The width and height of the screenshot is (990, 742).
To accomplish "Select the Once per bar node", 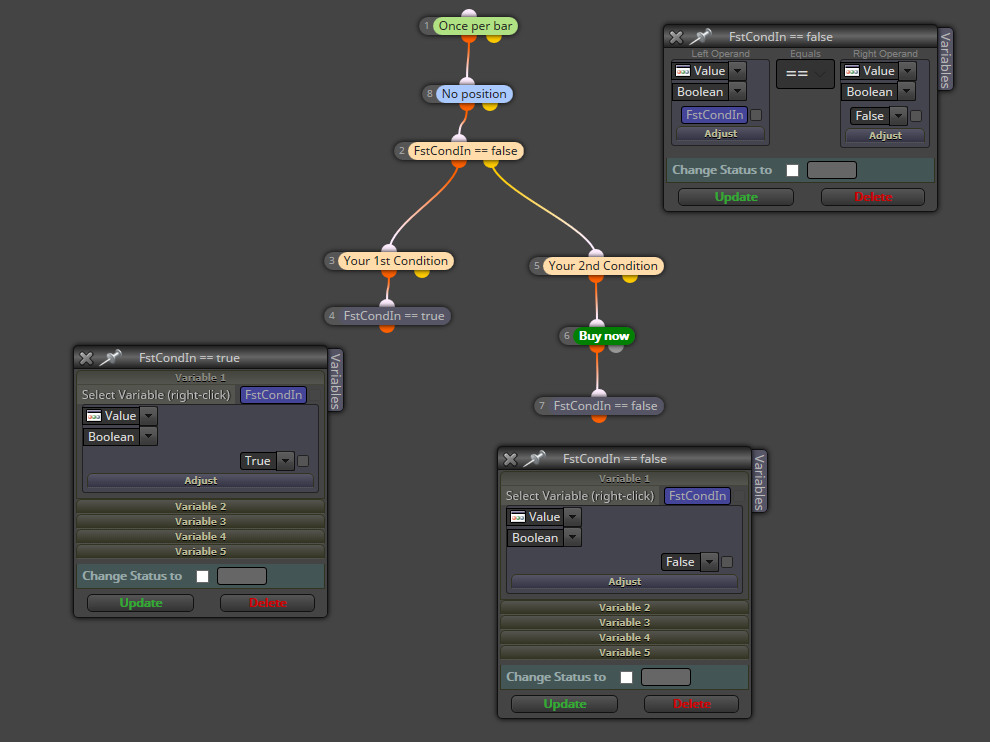I will (x=475, y=26).
